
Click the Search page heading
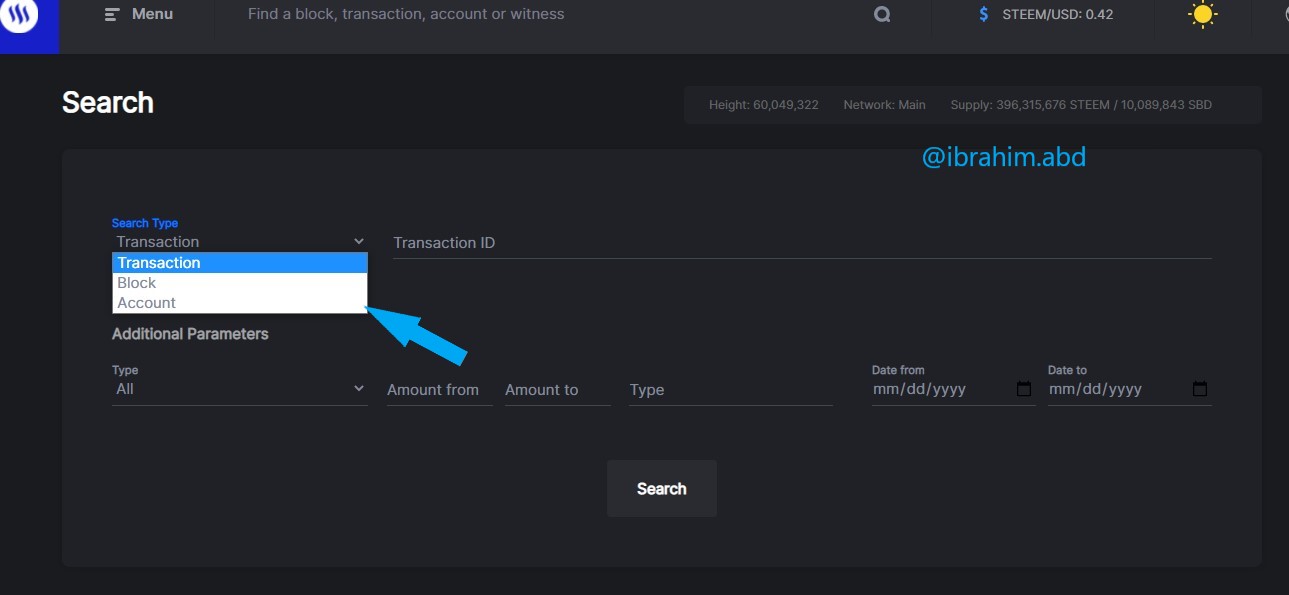point(108,102)
